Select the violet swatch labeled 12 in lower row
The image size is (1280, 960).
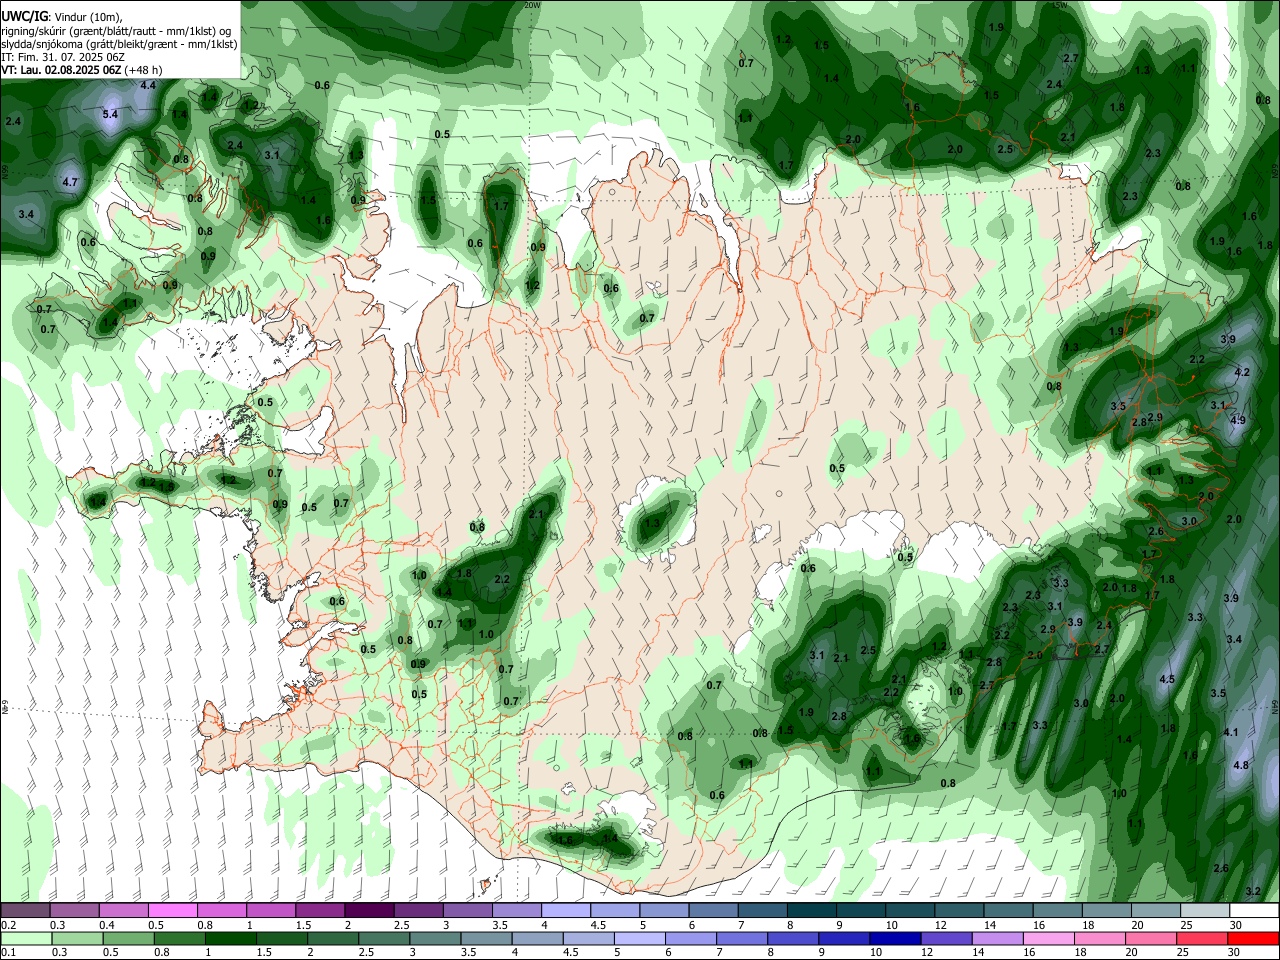[946, 939]
